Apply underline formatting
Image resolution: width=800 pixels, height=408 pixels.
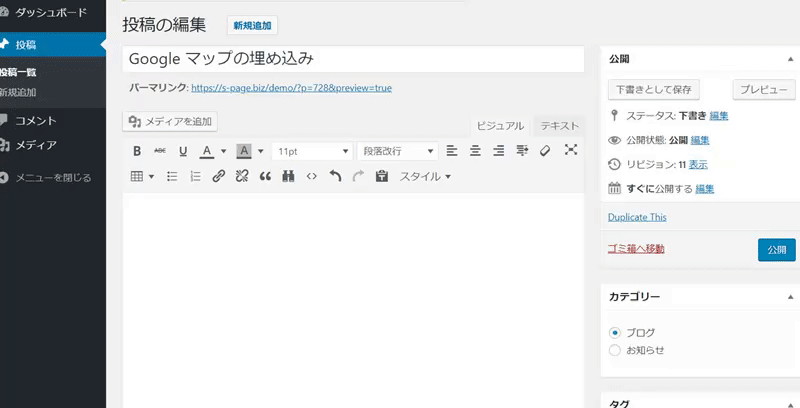(183, 151)
